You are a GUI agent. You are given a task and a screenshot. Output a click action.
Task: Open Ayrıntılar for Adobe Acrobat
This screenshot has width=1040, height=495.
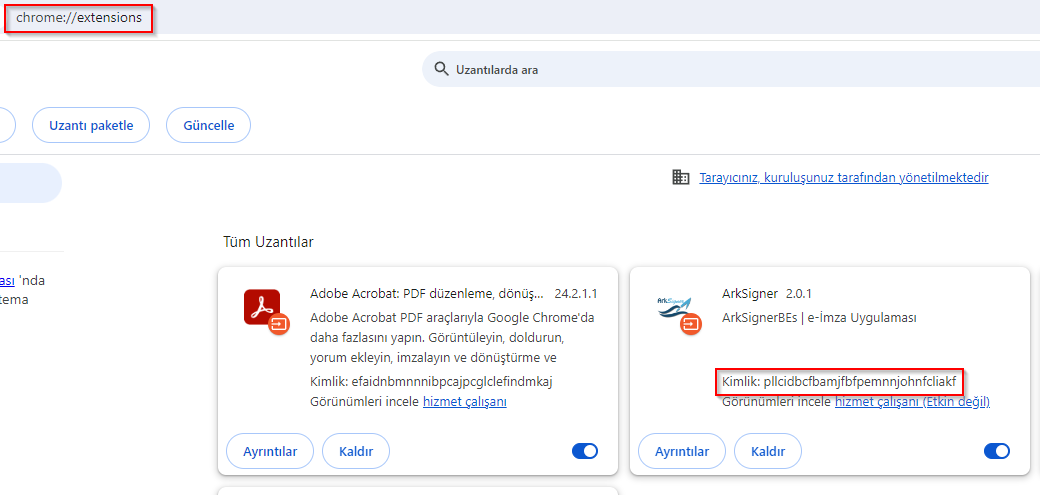coord(269,452)
